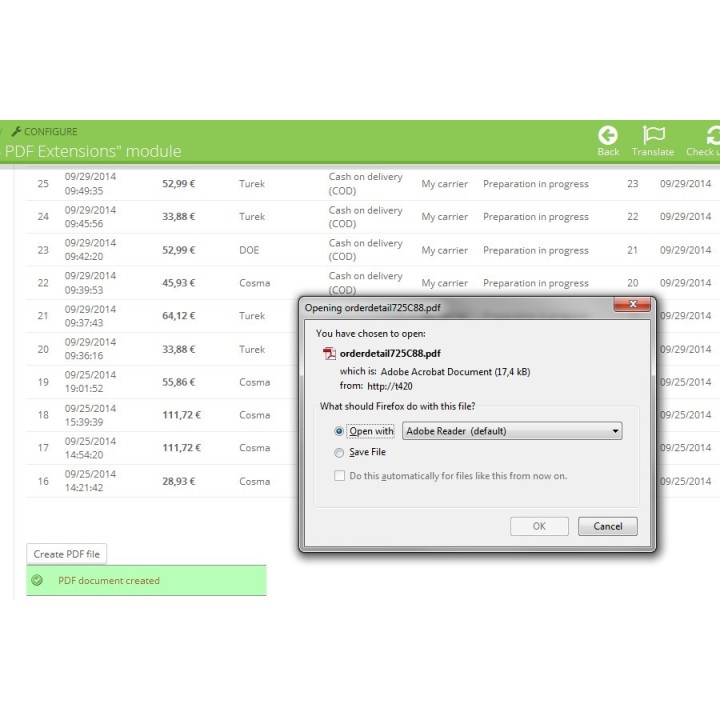Click 'Cash on delivery (COD)' in order 25 row

[366, 184]
